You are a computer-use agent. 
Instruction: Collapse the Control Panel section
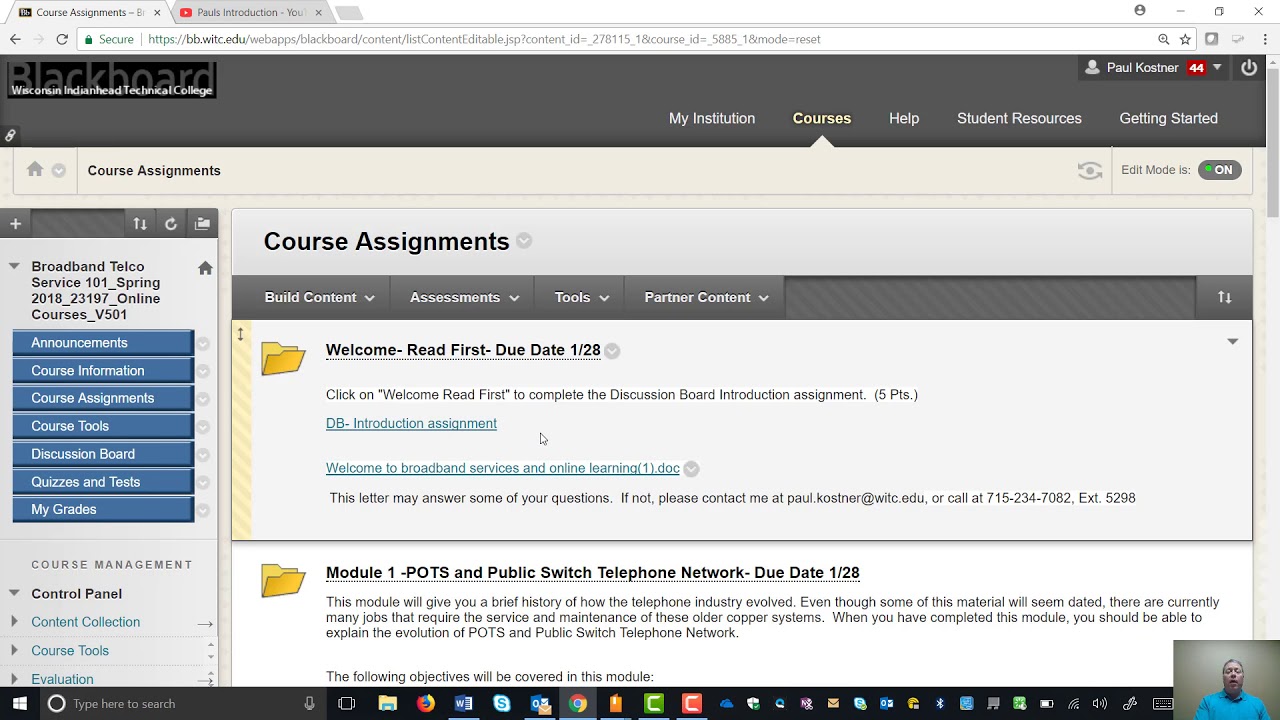tap(14, 593)
